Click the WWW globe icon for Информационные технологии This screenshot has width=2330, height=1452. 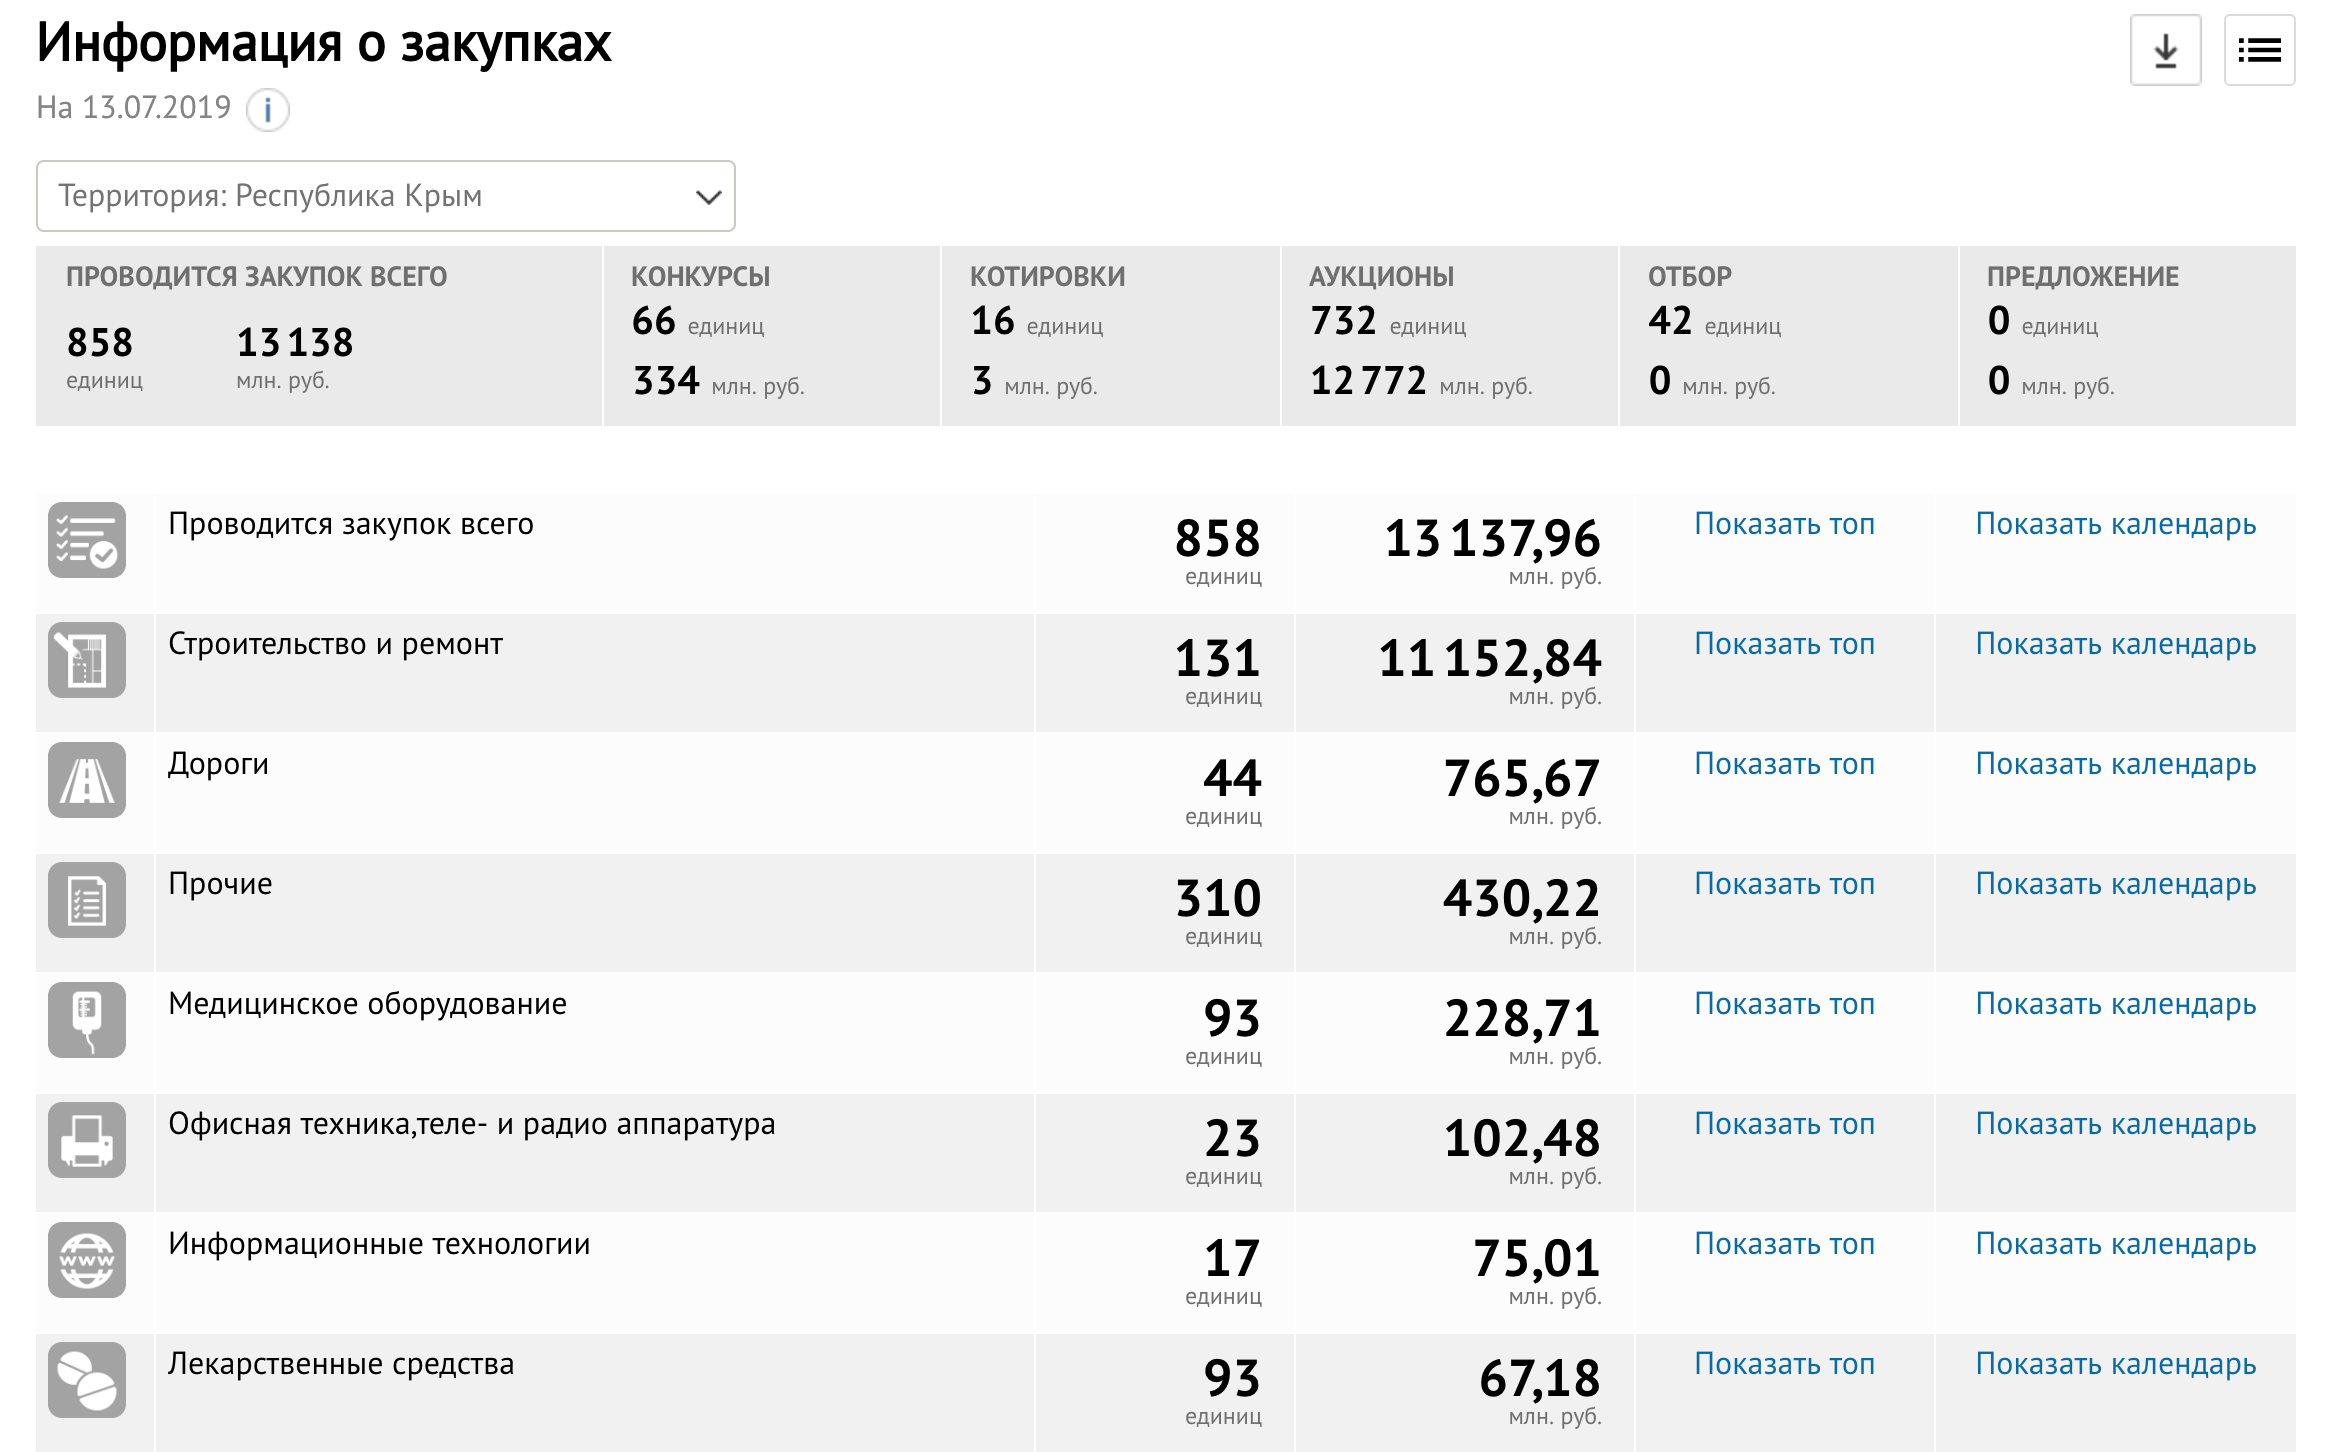pos(87,1260)
